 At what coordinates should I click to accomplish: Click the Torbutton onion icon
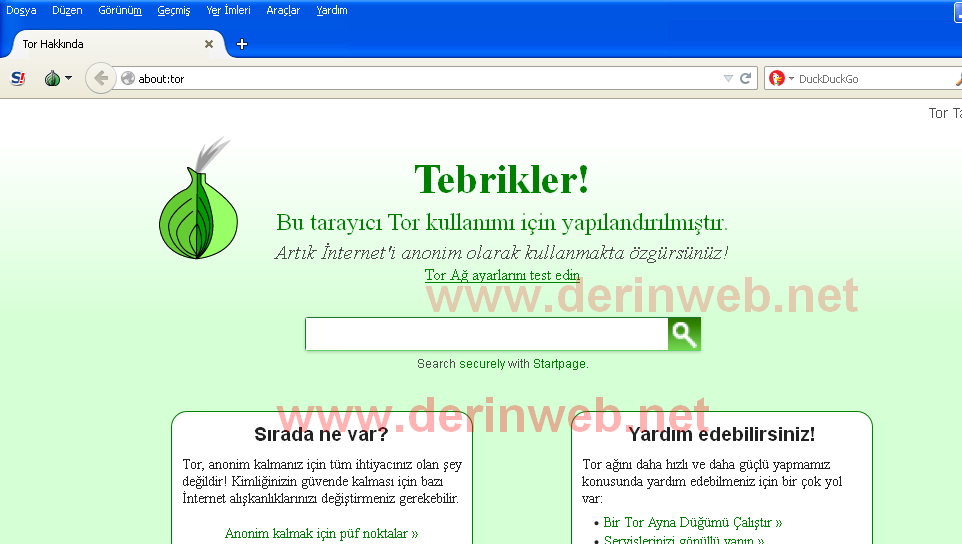click(52, 79)
